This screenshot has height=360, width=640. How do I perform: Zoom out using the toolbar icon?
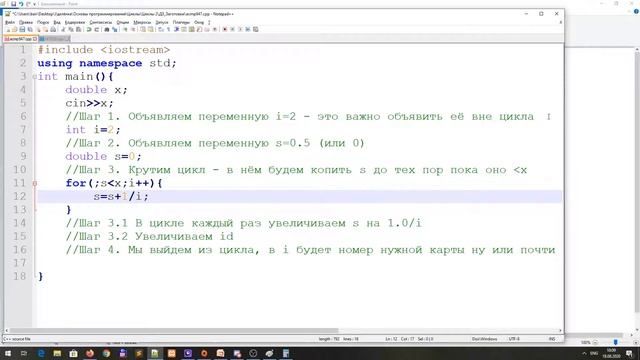point(133,29)
